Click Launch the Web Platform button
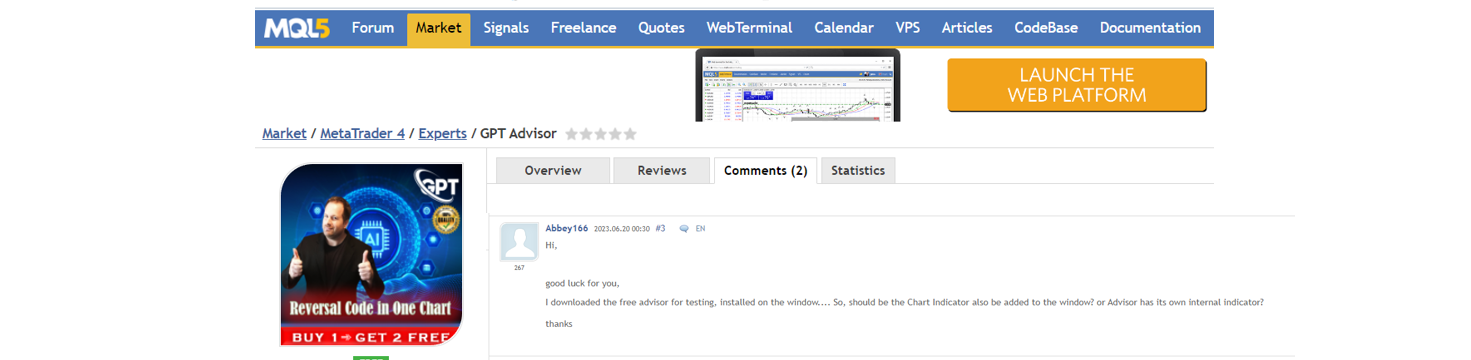The image size is (1471, 360). coord(1077,85)
